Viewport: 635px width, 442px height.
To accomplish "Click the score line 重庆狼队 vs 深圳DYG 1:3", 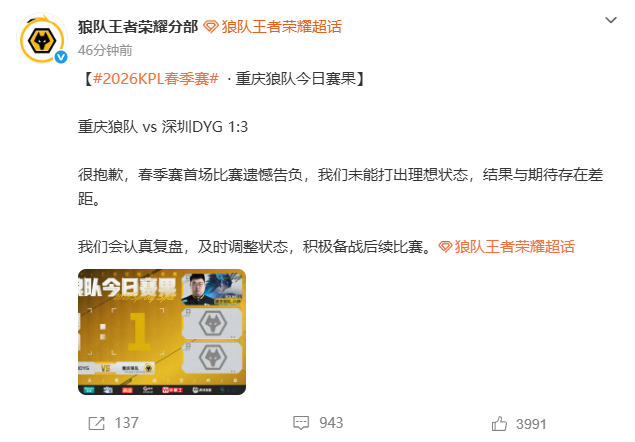I will coord(163,127).
